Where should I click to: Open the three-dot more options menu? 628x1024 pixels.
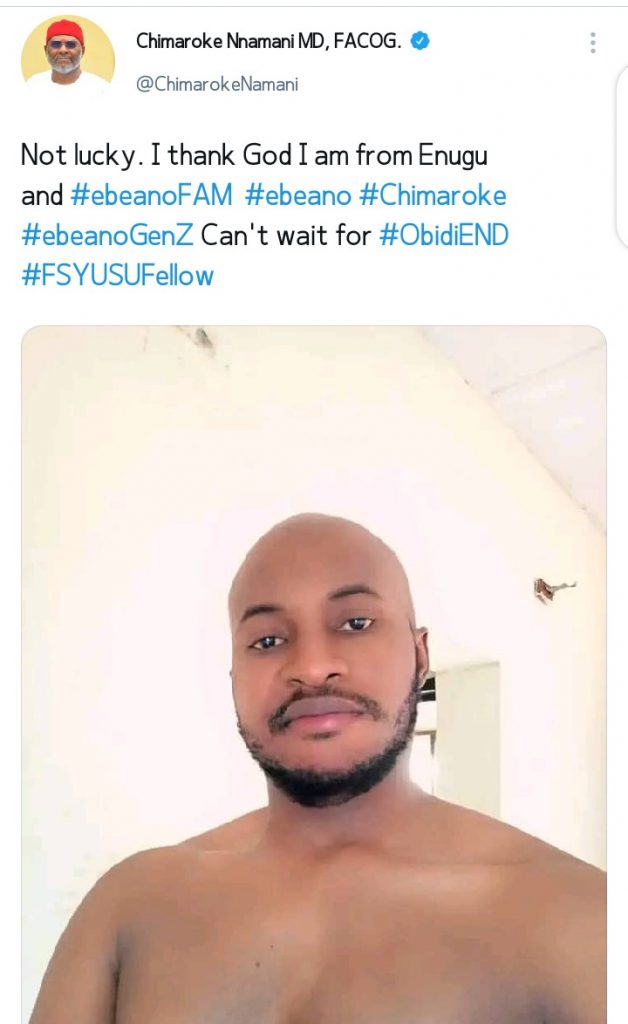(593, 42)
